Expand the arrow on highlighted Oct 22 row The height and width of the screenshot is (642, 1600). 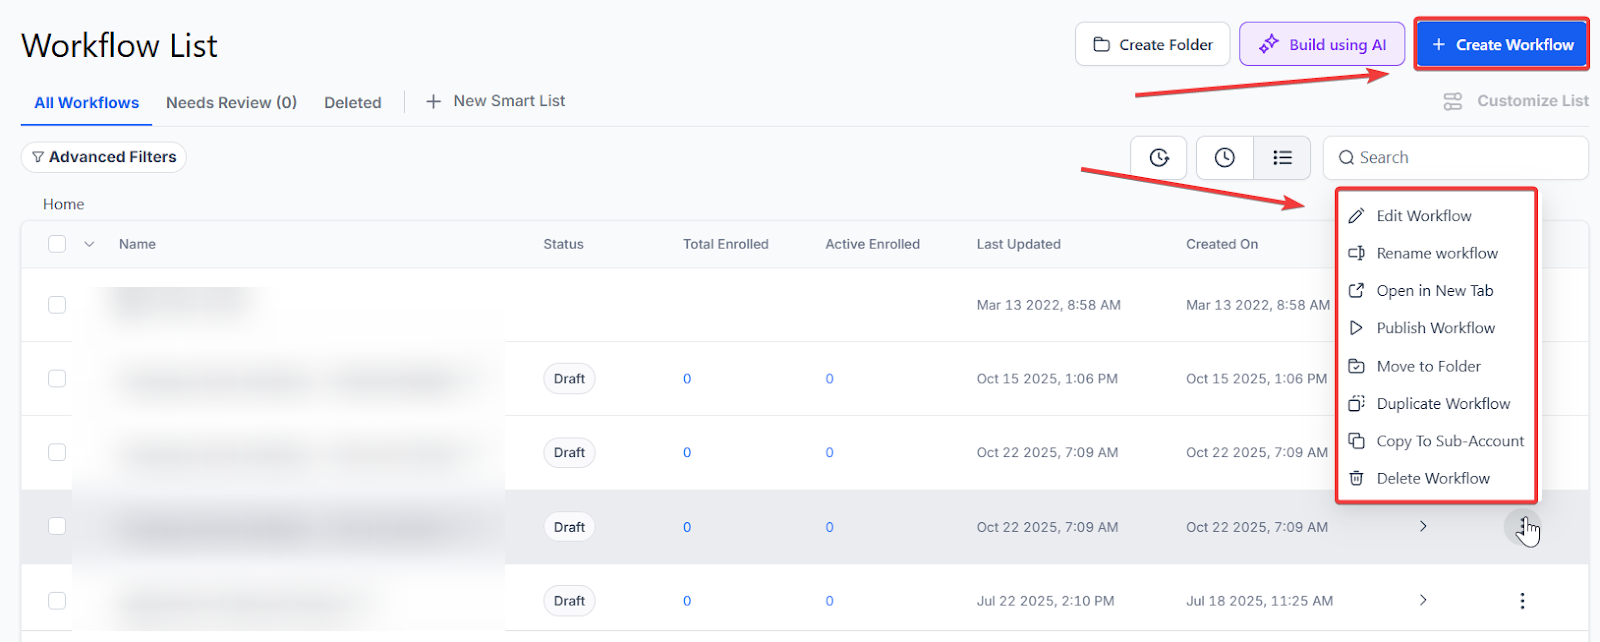coord(1423,527)
